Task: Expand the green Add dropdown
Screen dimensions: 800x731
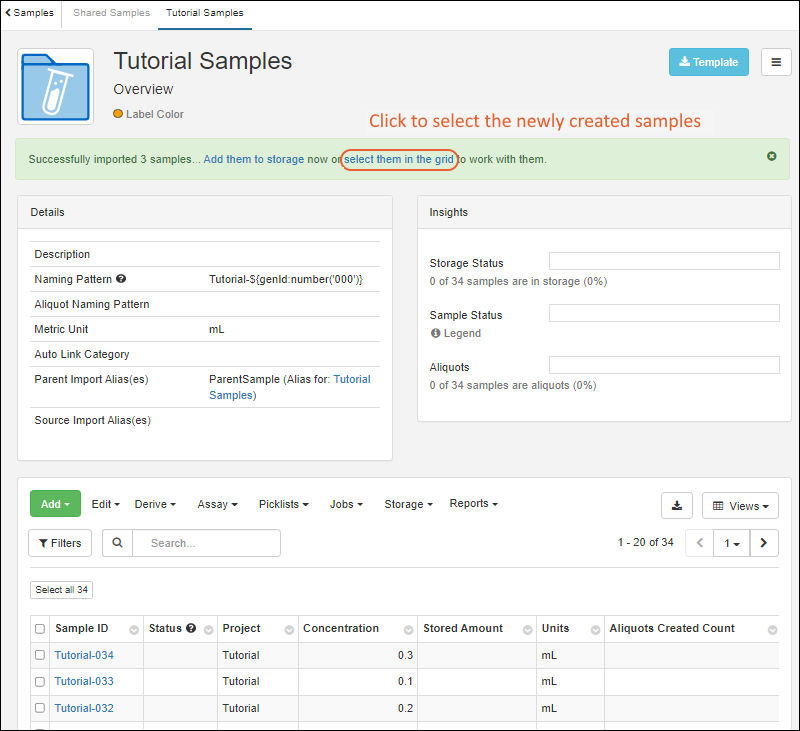Action: coord(55,505)
